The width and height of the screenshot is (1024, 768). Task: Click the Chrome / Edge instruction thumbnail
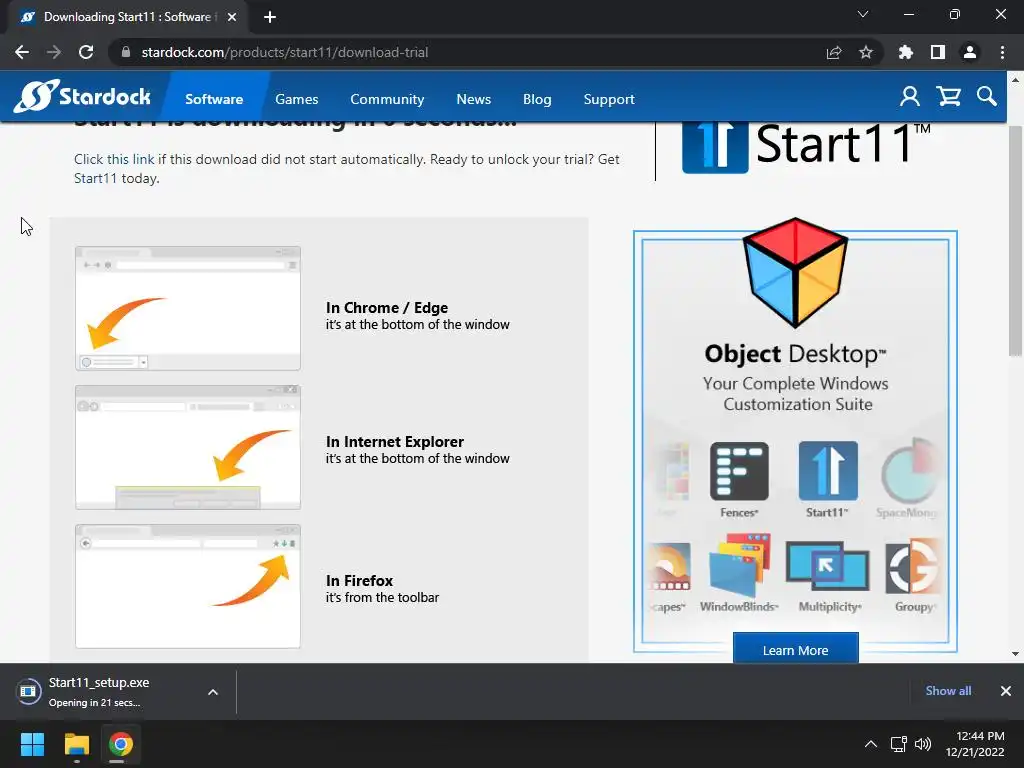[x=188, y=308]
